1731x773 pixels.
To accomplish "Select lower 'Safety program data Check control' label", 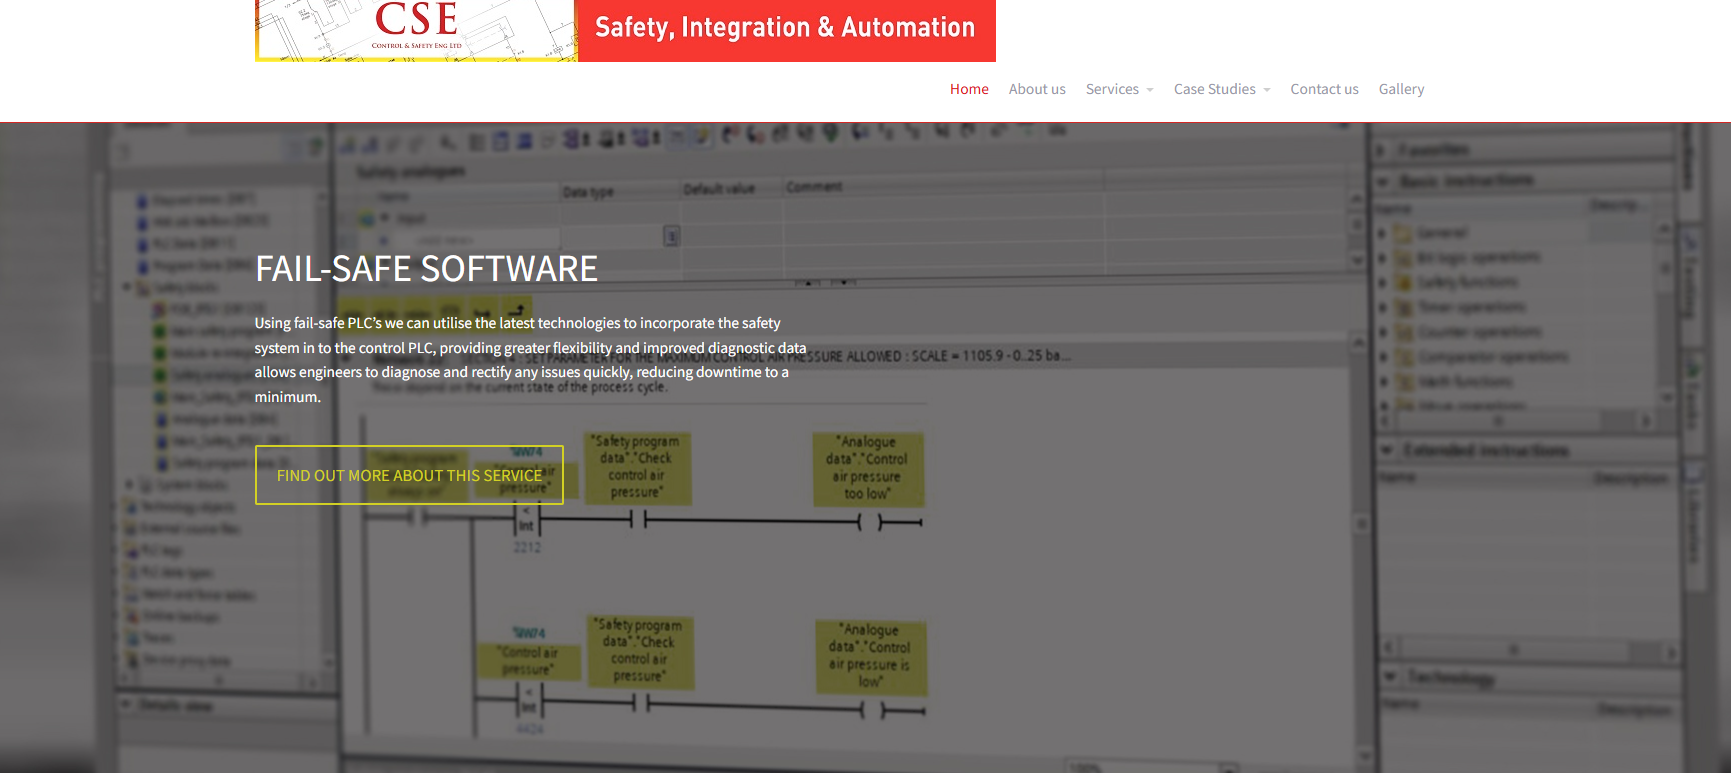I will point(640,651).
